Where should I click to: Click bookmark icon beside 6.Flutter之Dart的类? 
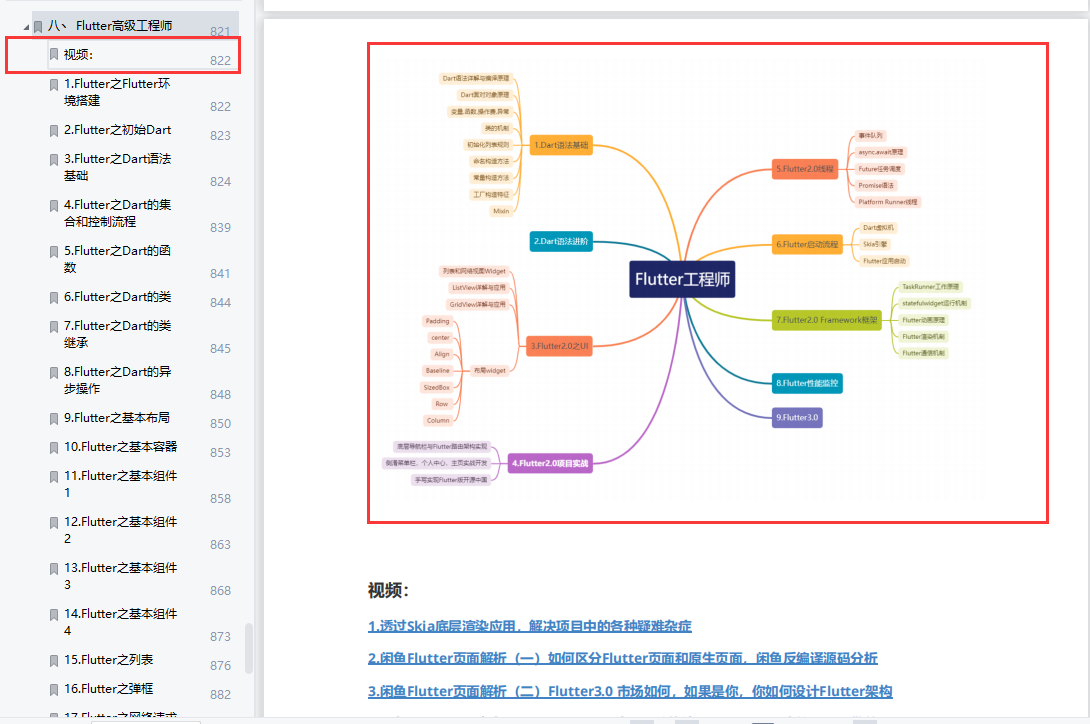click(54, 297)
